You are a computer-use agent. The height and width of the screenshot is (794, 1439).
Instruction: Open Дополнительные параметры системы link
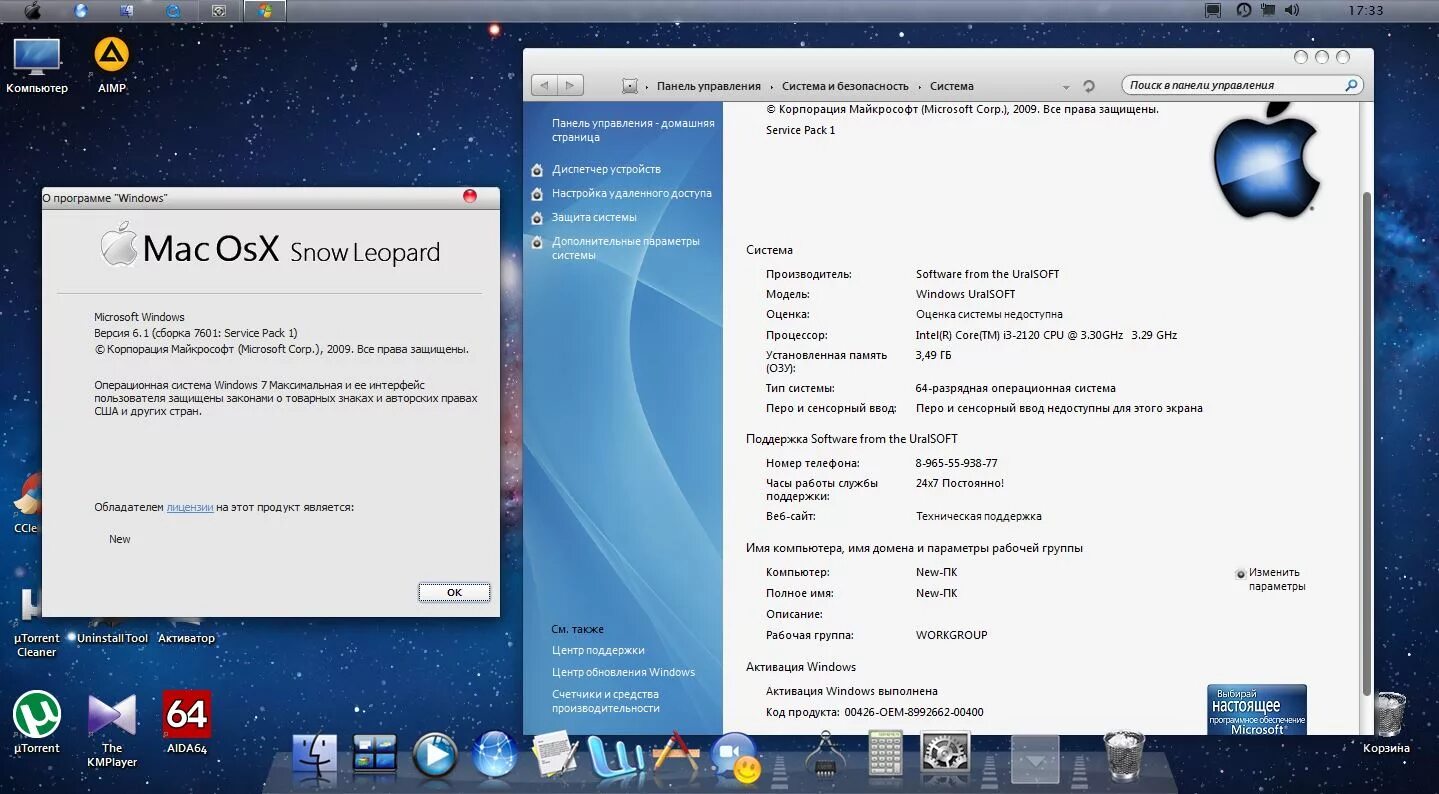coord(626,248)
